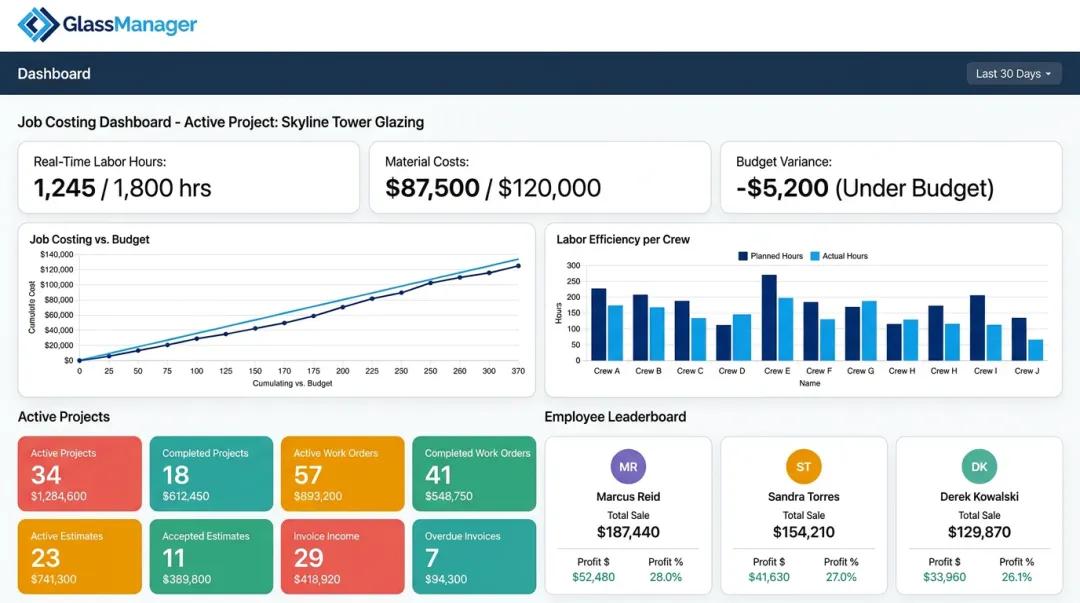Click Labor Efficiency per Crew chart title
1080x603 pixels.
[x=623, y=239]
